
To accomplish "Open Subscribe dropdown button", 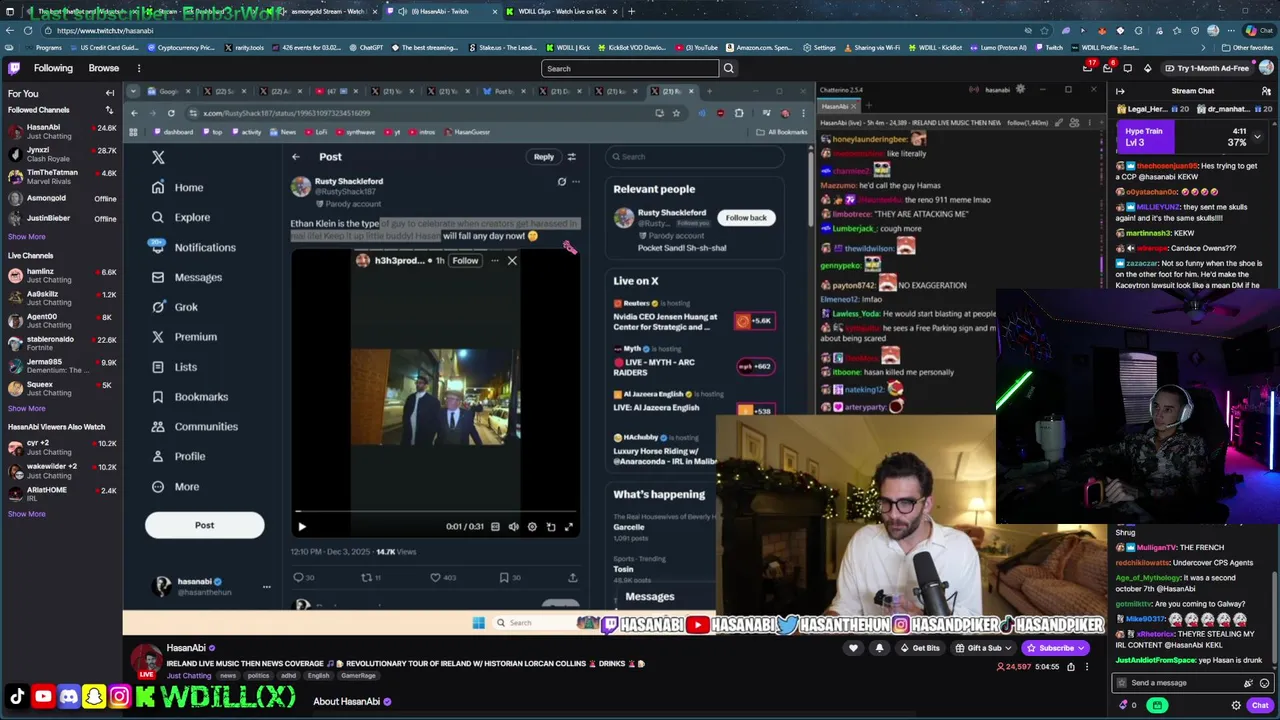I will point(1056,648).
